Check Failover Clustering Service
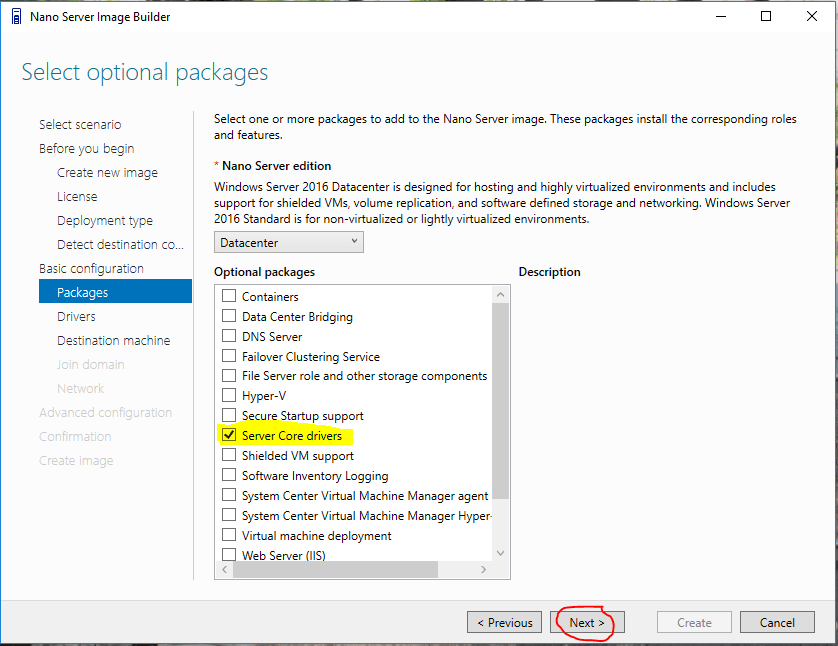 point(229,356)
